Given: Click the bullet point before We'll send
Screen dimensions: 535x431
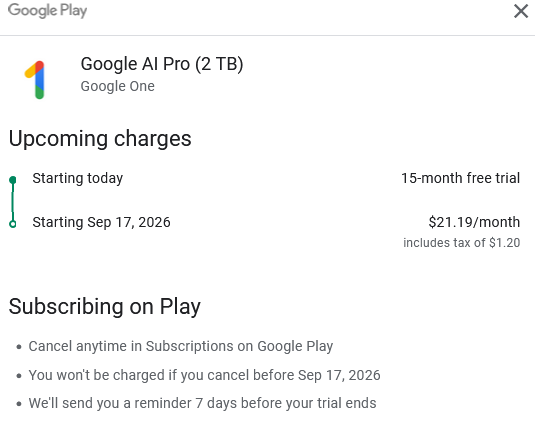Looking at the screenshot, I should coord(19,404).
